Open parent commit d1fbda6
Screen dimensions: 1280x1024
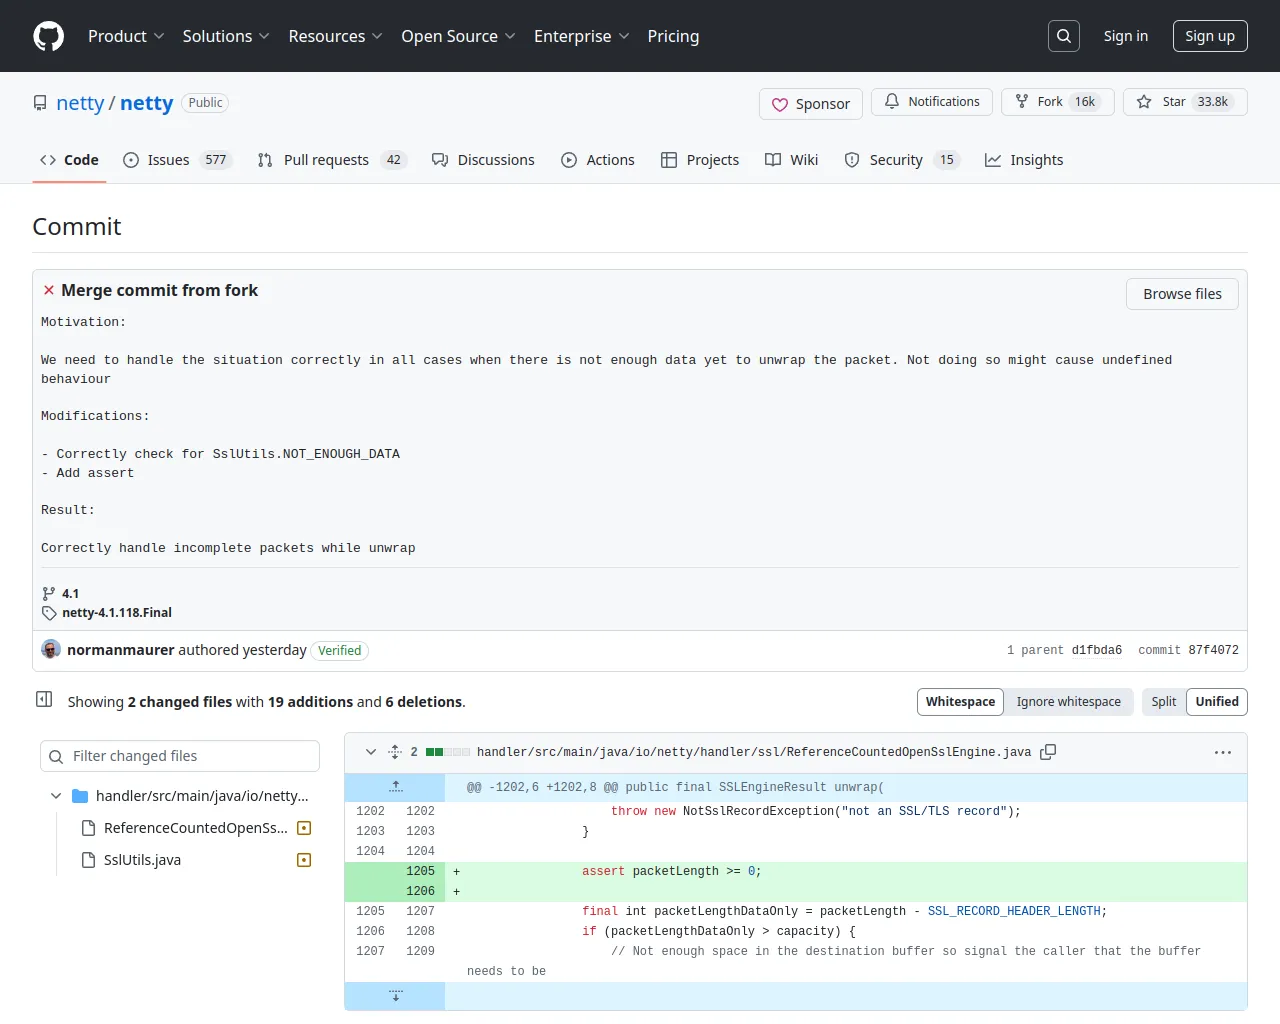point(1097,650)
